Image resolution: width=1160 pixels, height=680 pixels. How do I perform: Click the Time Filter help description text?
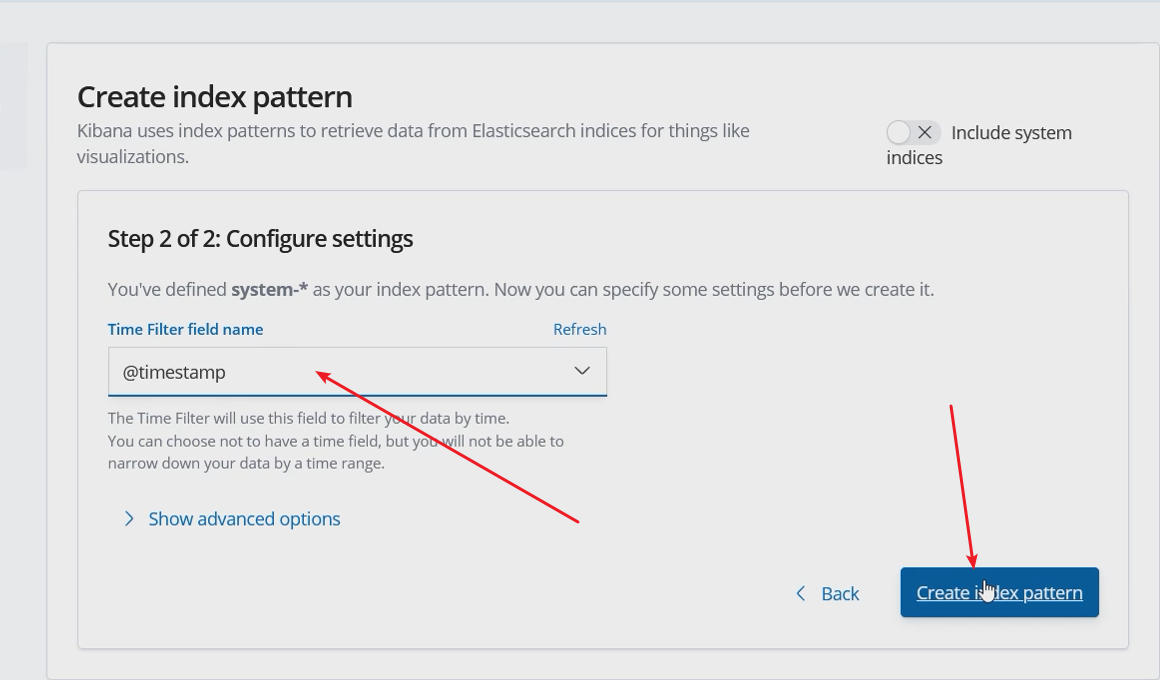click(336, 441)
